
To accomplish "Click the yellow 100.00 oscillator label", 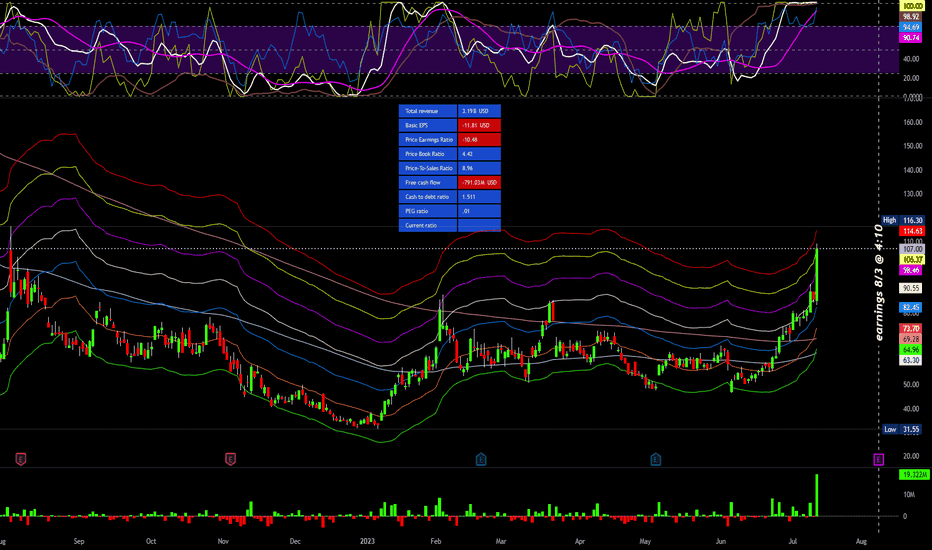I will (x=912, y=6).
